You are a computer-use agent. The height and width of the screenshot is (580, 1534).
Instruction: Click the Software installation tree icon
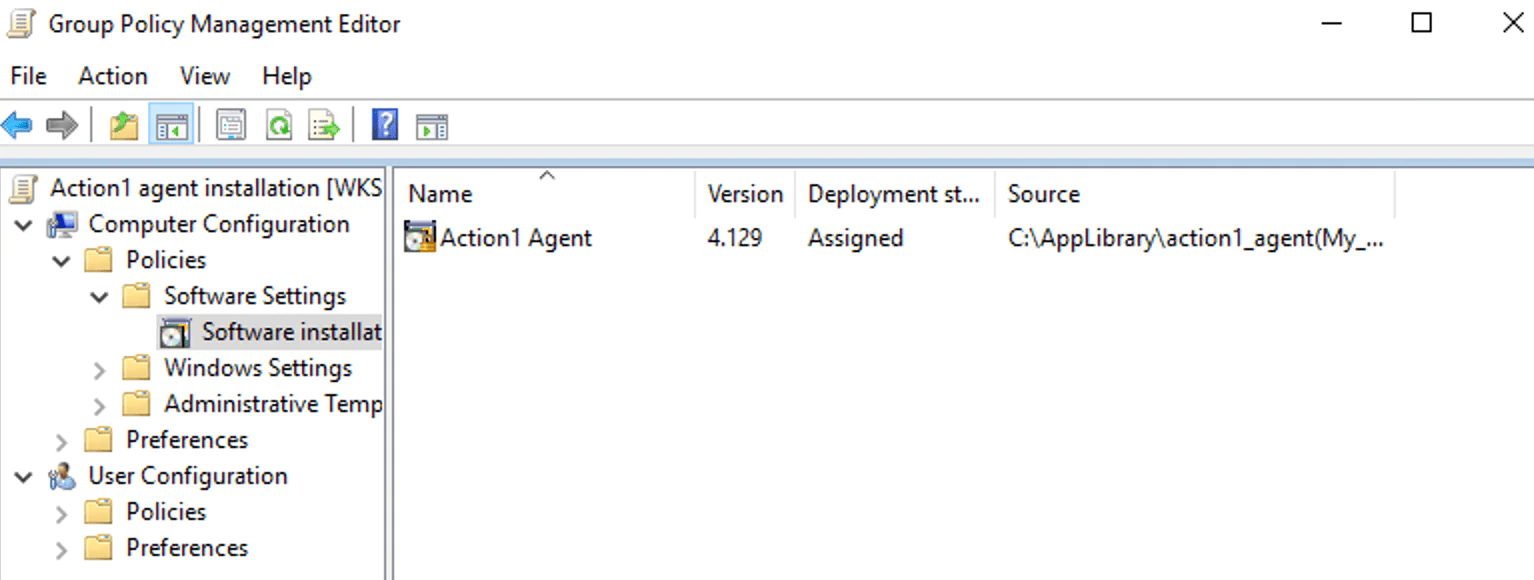(176, 333)
